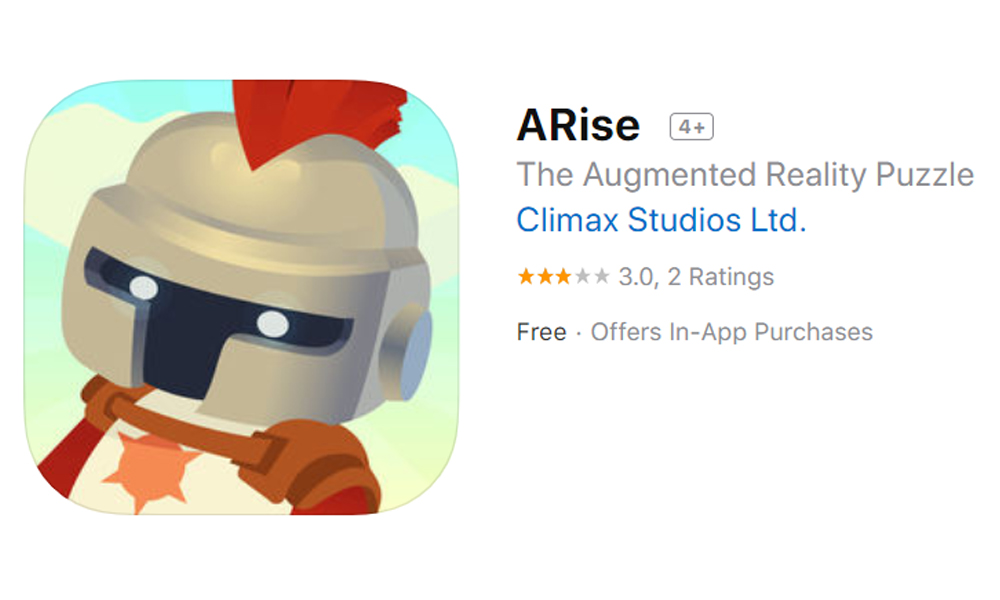The width and height of the screenshot is (1000, 600).
Task: Click the ARise knight app icon
Action: click(241, 297)
